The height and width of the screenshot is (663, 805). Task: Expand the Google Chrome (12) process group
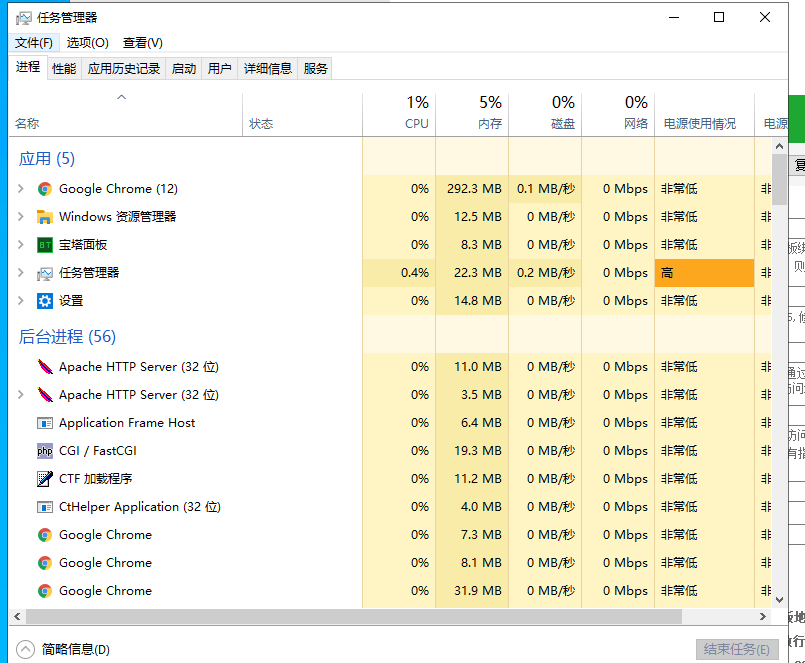[x=21, y=189]
